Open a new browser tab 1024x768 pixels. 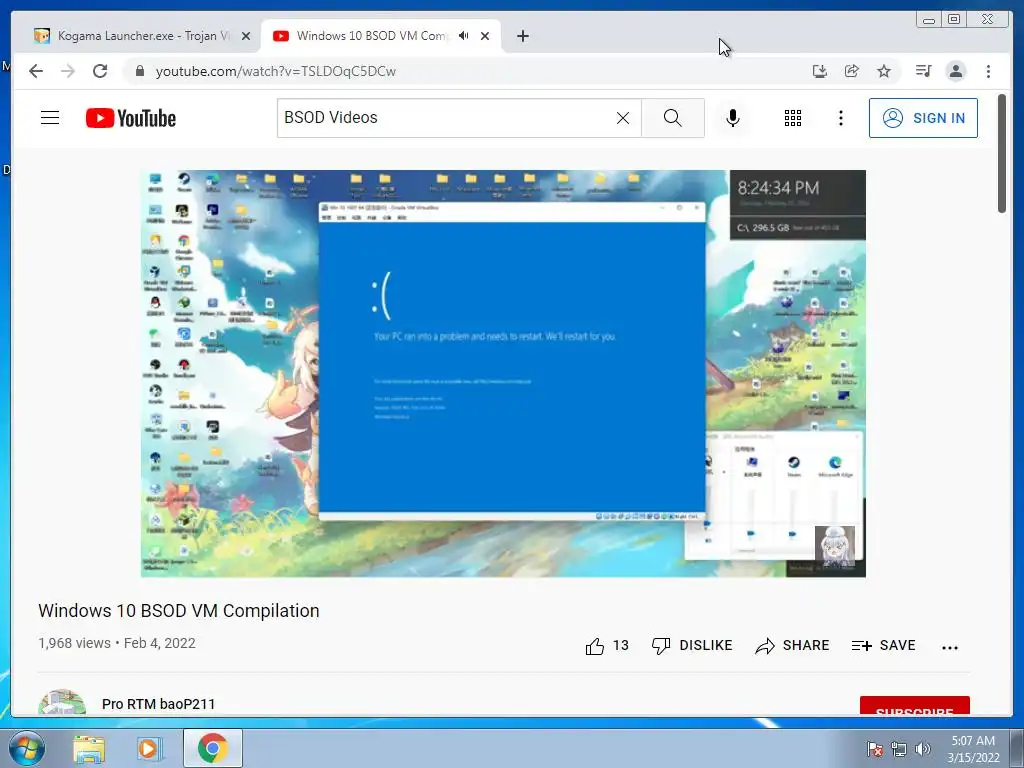coord(522,37)
